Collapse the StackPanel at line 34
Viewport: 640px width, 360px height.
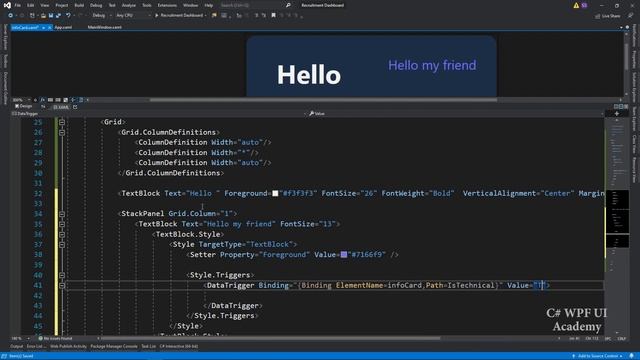(x=62, y=214)
